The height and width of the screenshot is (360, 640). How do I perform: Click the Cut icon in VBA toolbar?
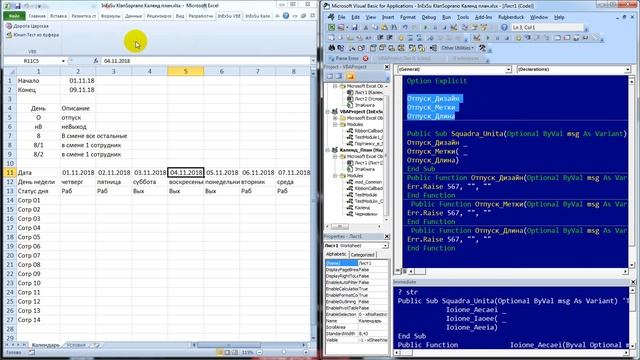(x=366, y=27)
